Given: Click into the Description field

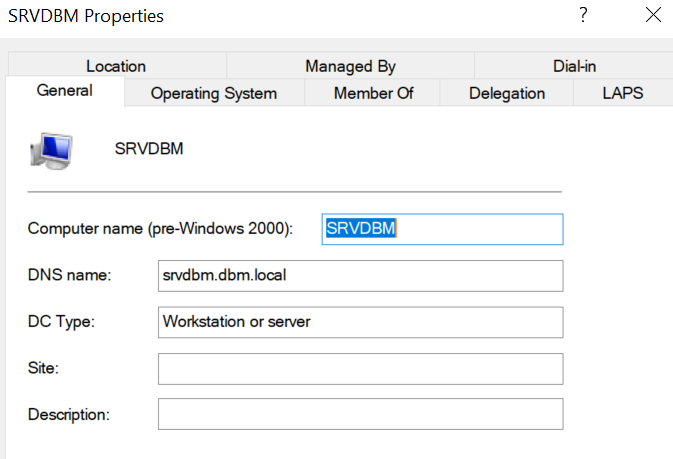Looking at the screenshot, I should coord(361,414).
